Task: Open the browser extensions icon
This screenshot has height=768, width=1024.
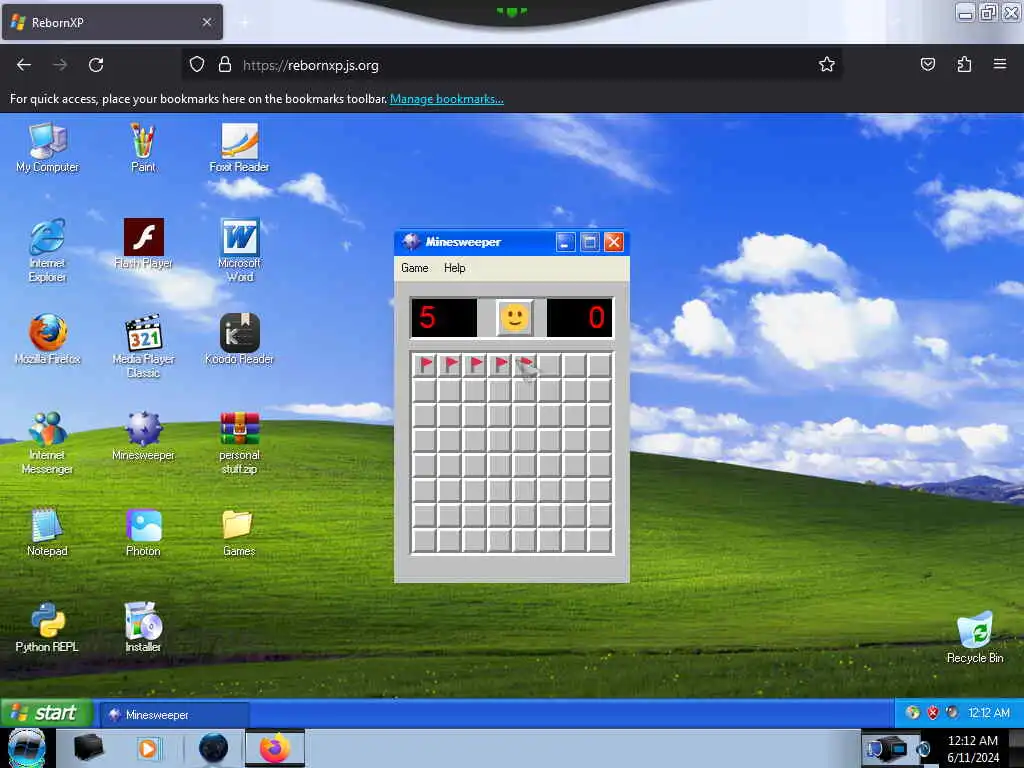Action: (964, 64)
